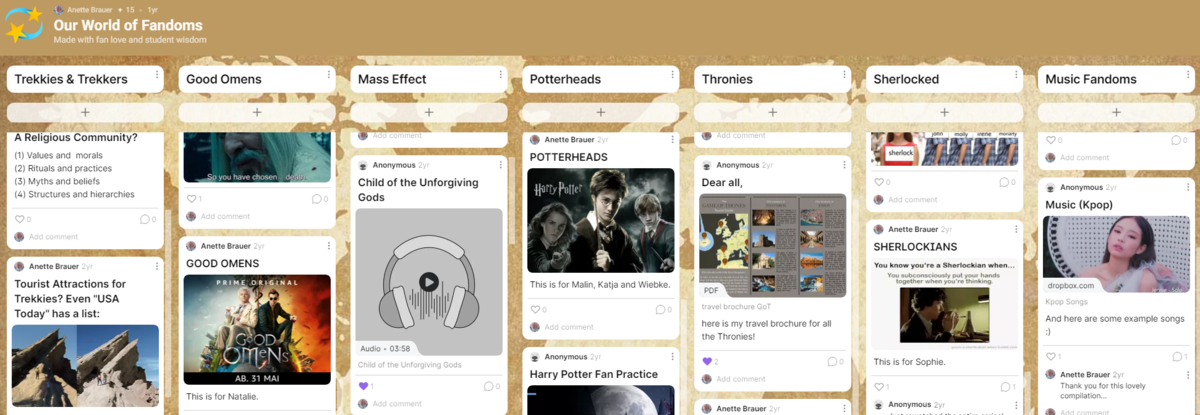Screen dimensions: 1200x415
Task: Add comment on POTTERHEADS post
Action: click(x=569, y=327)
